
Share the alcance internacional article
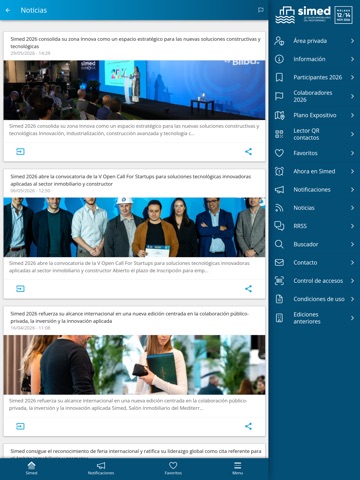(x=248, y=426)
